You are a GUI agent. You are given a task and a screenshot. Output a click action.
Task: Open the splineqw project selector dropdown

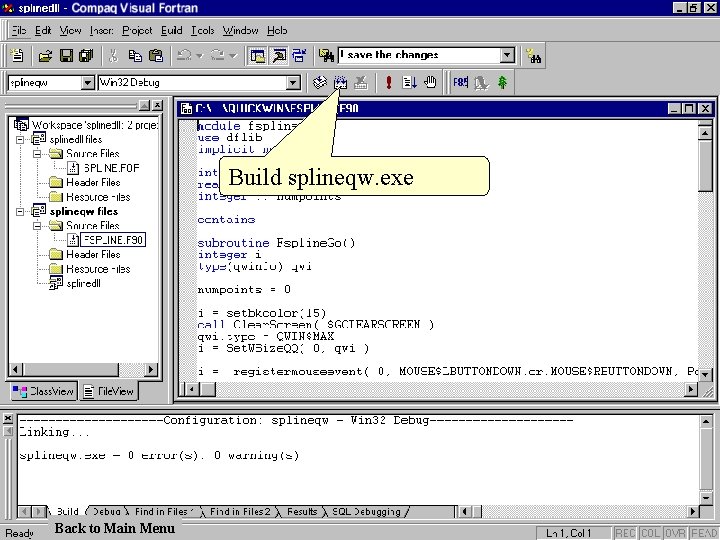87,83
